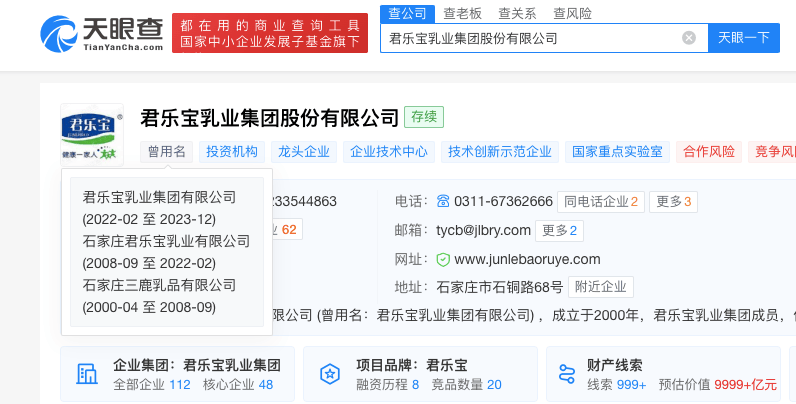Click the date range (2000-04 至 2008-09)

pyautogui.click(x=149, y=307)
